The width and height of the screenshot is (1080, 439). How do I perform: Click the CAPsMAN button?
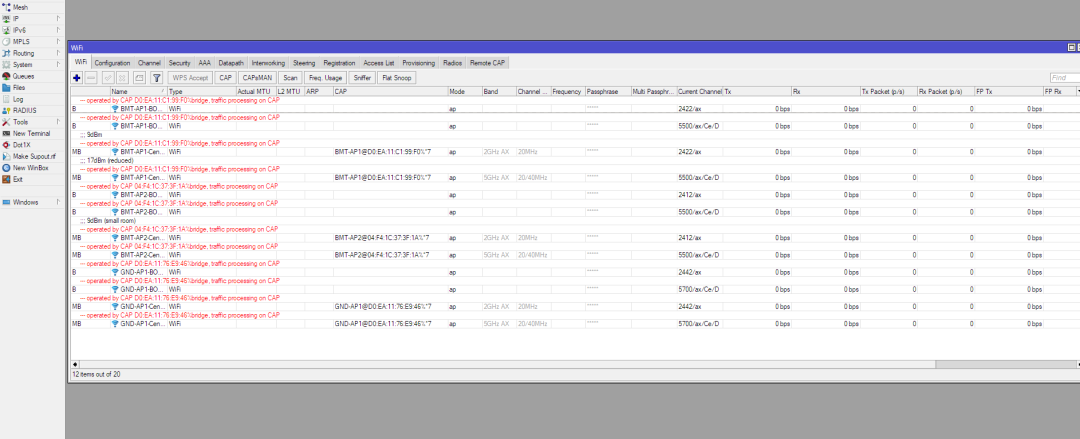(258, 78)
